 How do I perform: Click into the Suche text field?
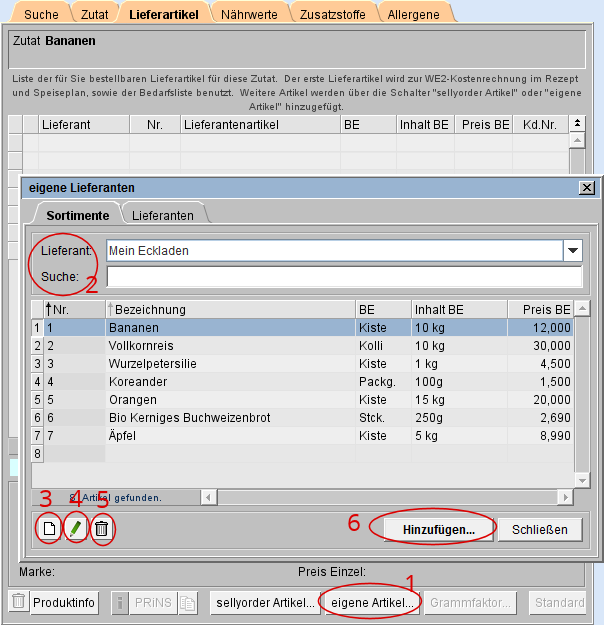point(344,276)
